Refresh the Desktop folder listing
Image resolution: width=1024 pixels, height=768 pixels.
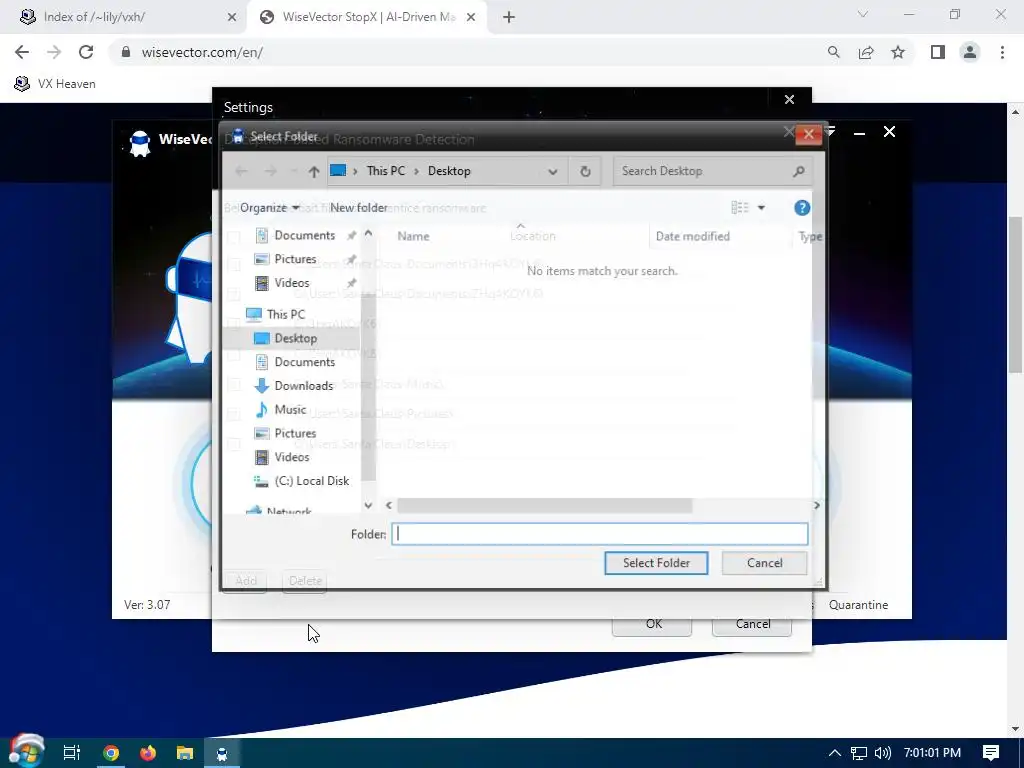pos(585,171)
